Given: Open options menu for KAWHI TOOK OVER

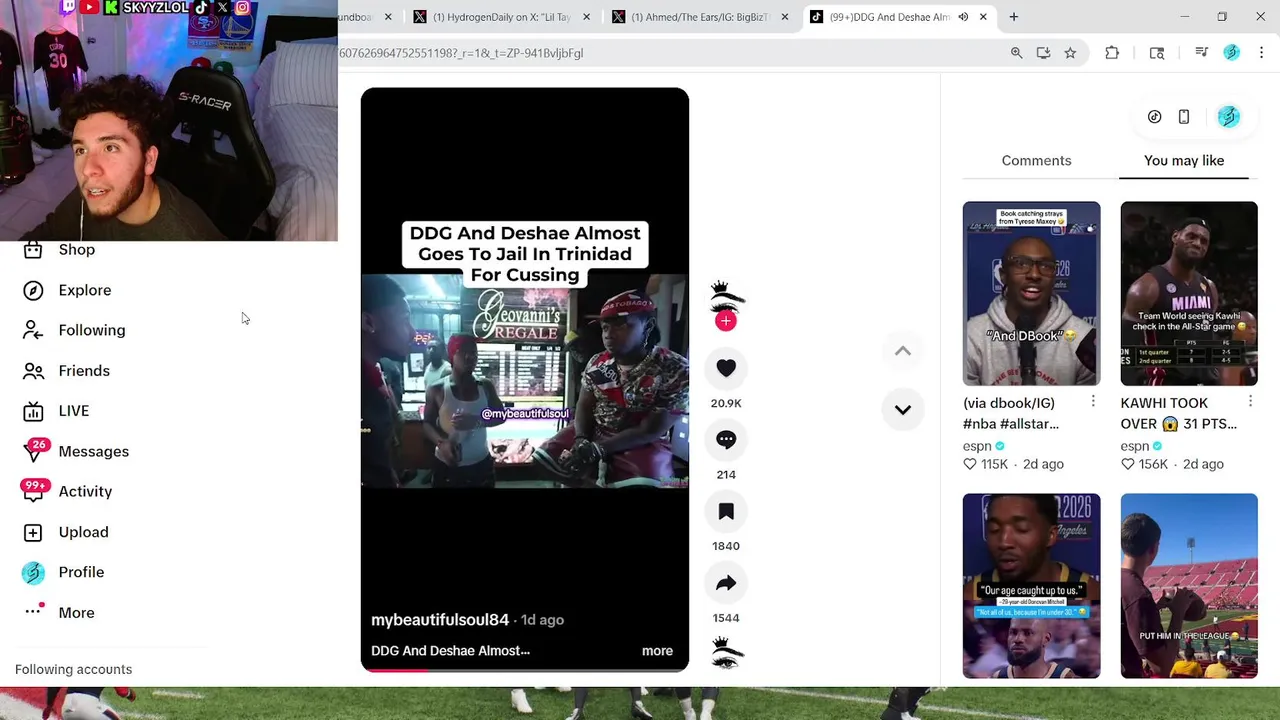Looking at the screenshot, I should tap(1250, 401).
